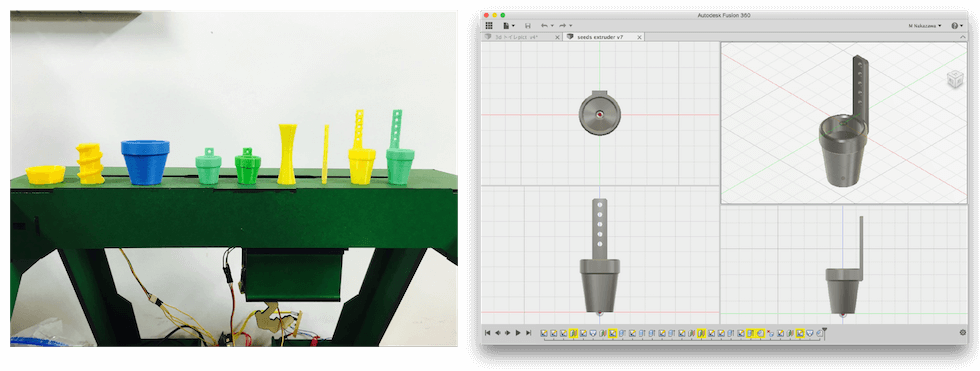Select the timeline feature icon with the red X
Image resolution: width=980 pixels, height=371 pixels.
(x=770, y=334)
